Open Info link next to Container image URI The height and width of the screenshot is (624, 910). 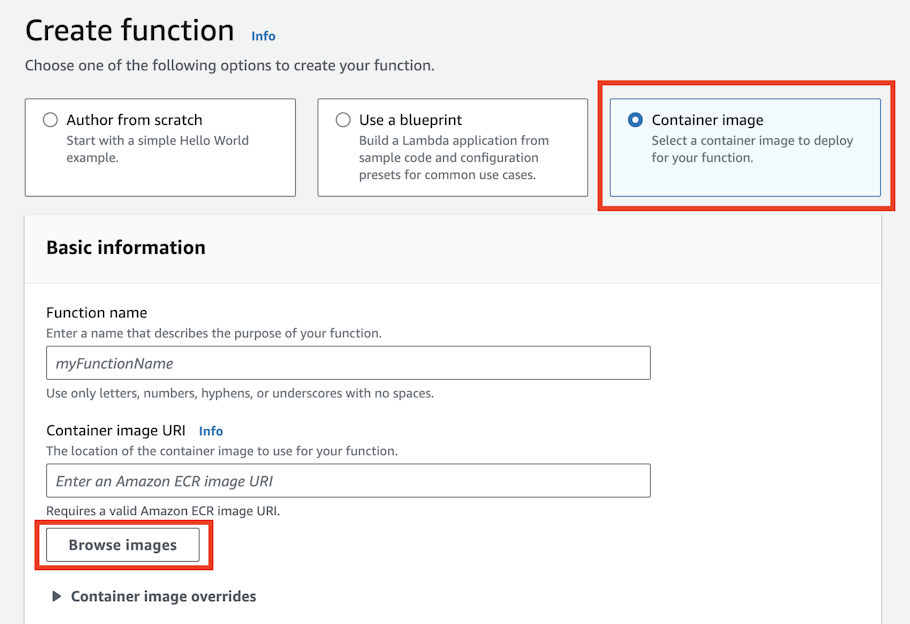211,431
